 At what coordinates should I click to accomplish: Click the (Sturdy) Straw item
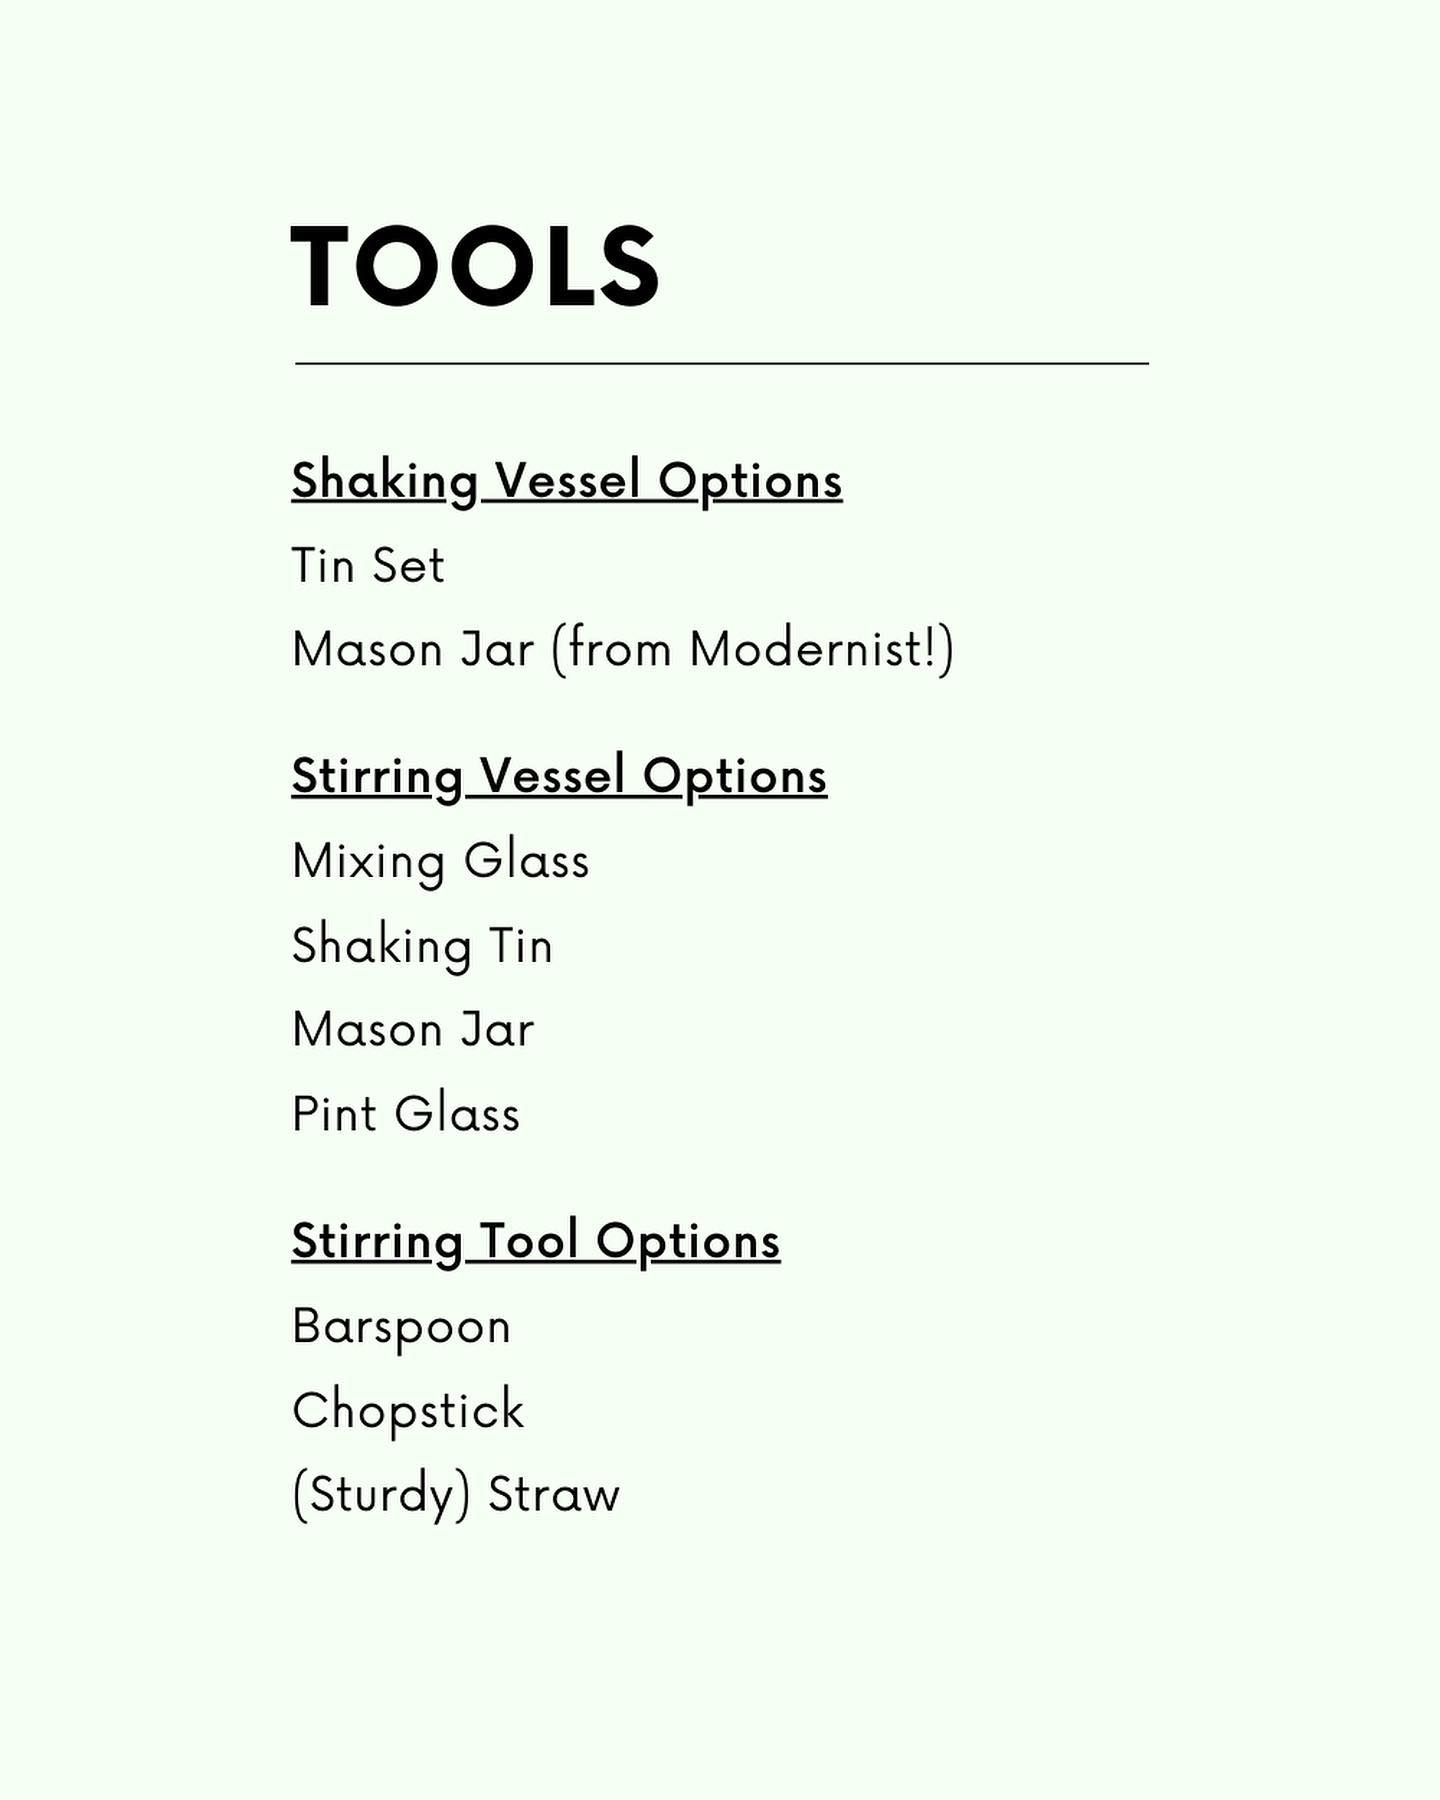coord(455,1496)
